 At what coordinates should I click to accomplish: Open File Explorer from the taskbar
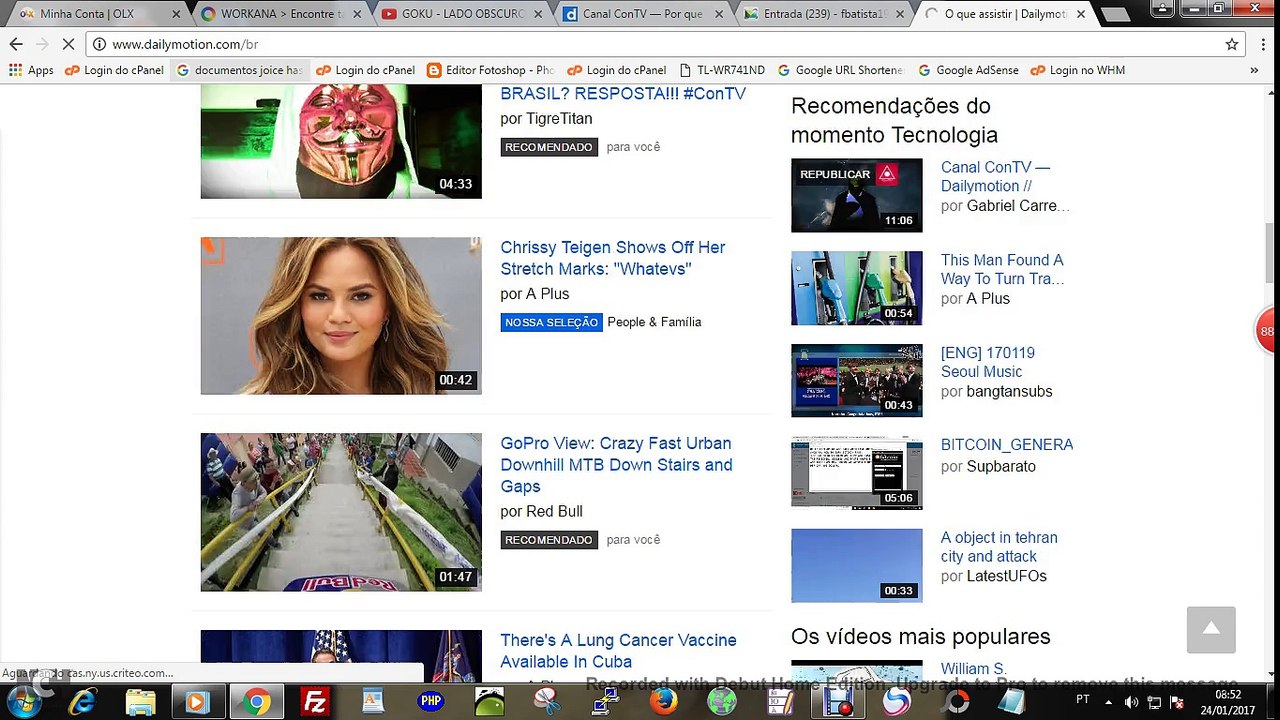140,701
